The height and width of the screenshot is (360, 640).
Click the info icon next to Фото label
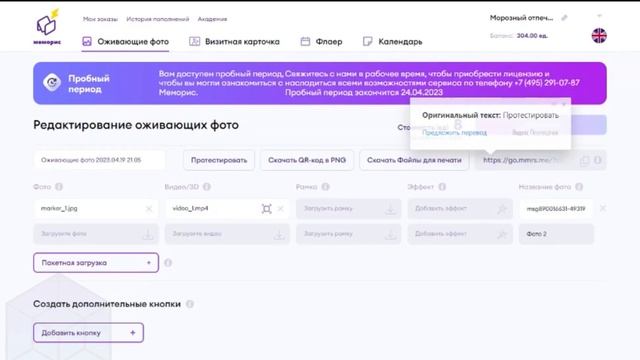pos(59,187)
